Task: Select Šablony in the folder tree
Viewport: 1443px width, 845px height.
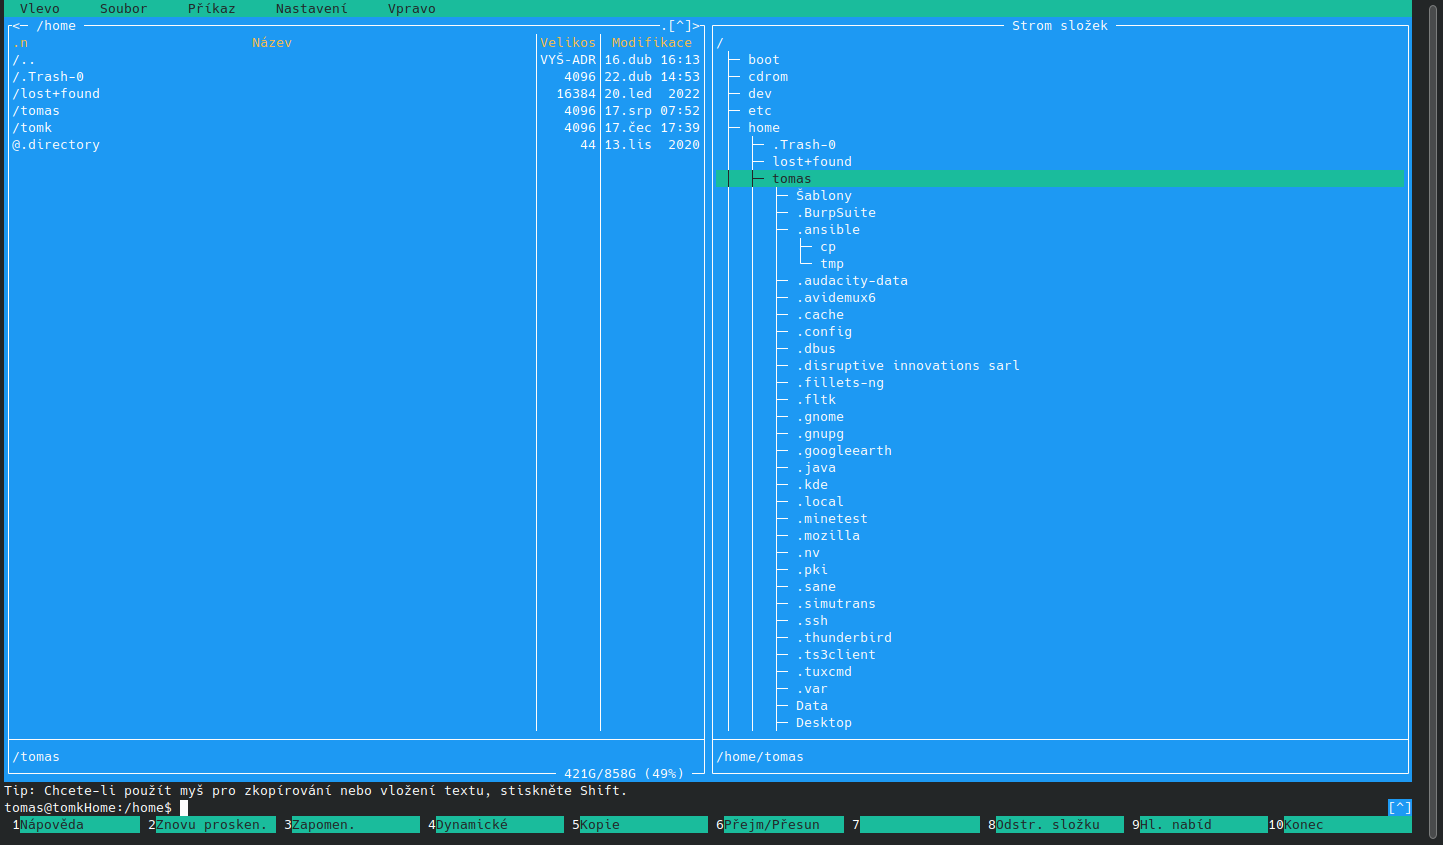Action: 824,196
